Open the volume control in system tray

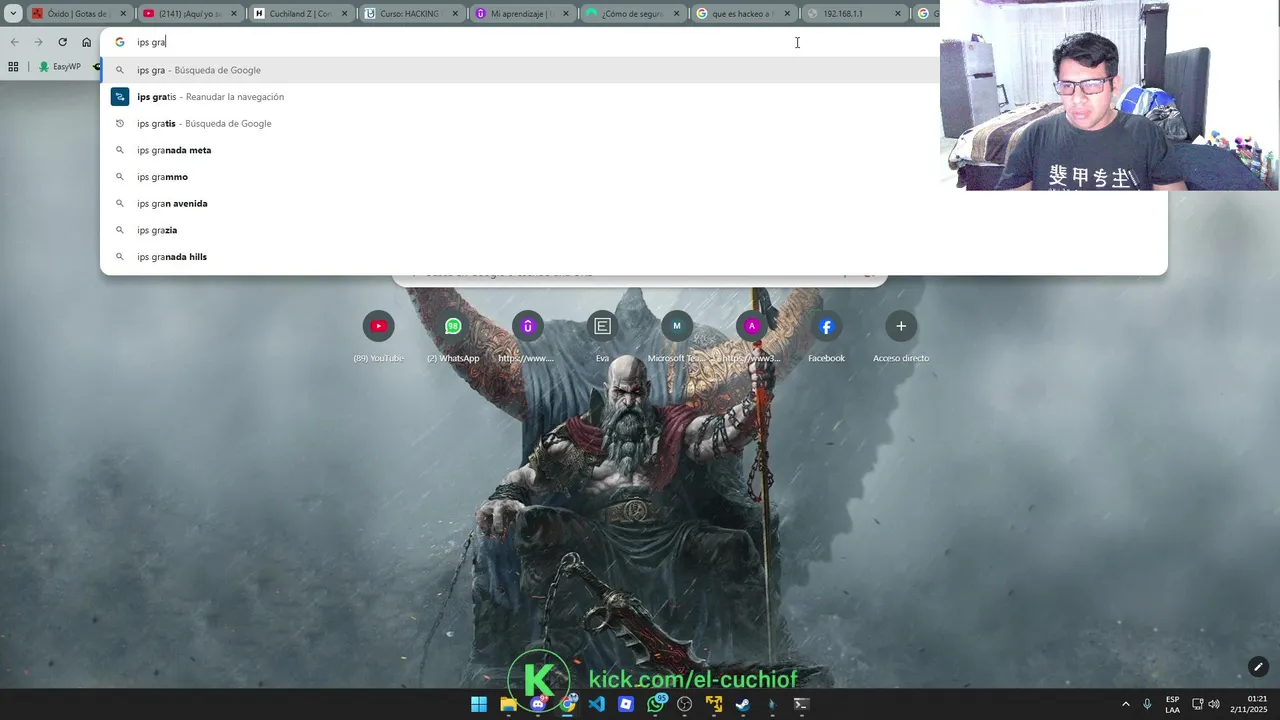pyautogui.click(x=1214, y=704)
